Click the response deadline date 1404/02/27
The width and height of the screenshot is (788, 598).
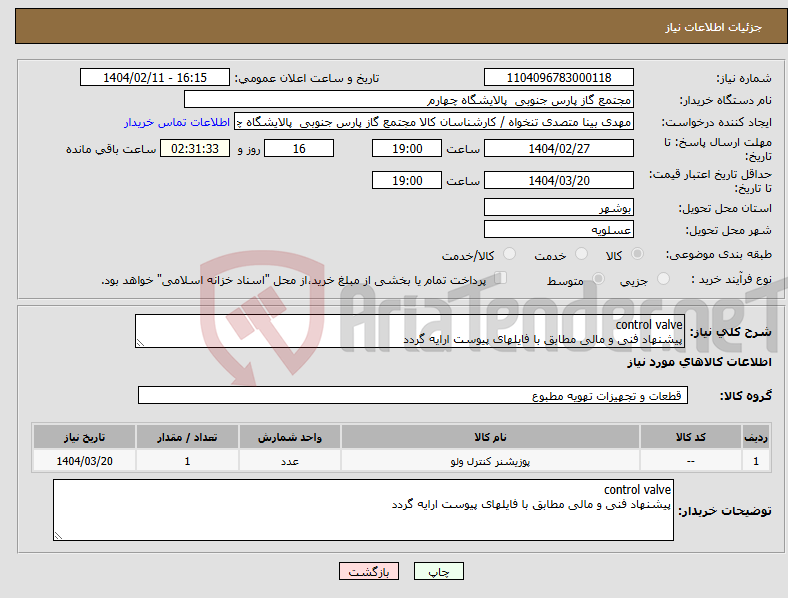click(558, 148)
